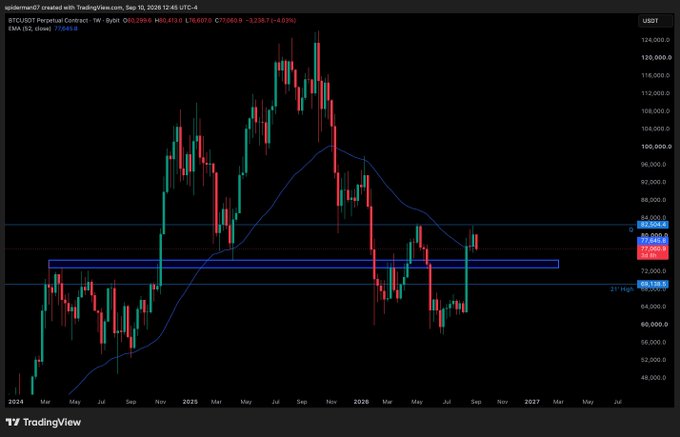Click the 124,000.0 price scale label

(x=656, y=40)
